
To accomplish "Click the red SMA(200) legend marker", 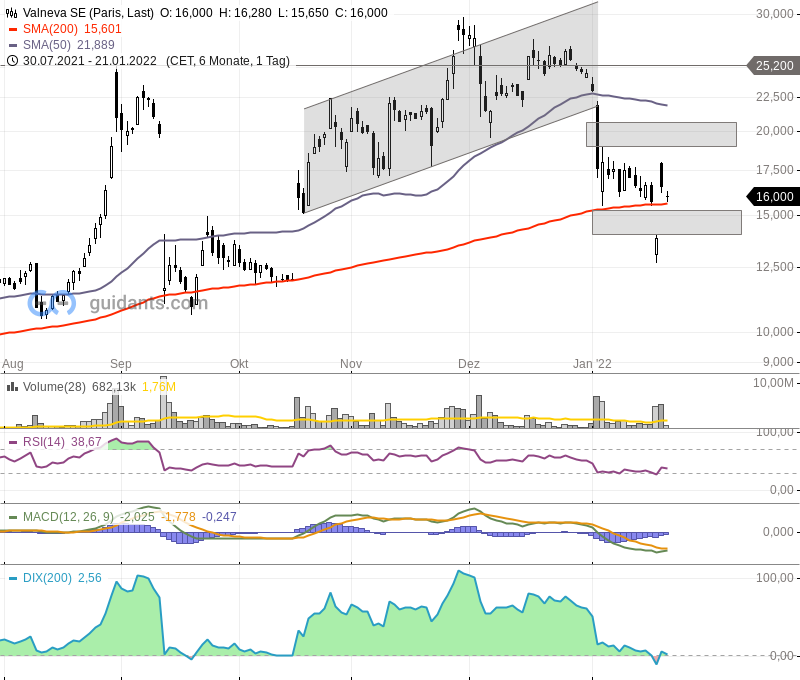I will (x=13, y=29).
